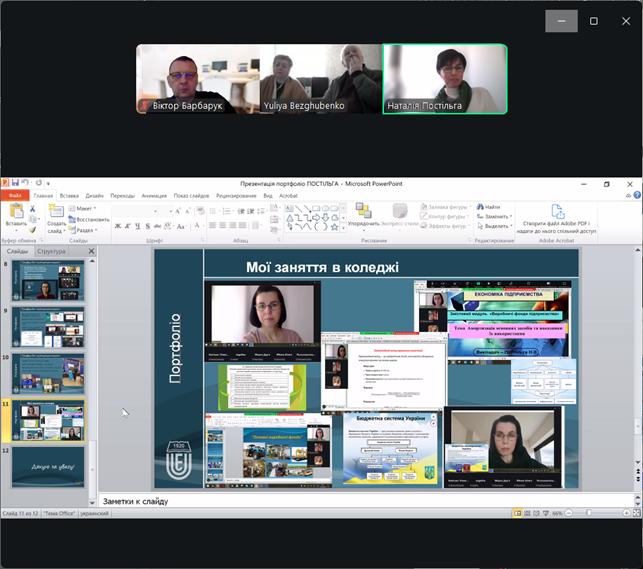Select the Format Painter brush icon
Viewport: 643px width, 569px height.
32,230
